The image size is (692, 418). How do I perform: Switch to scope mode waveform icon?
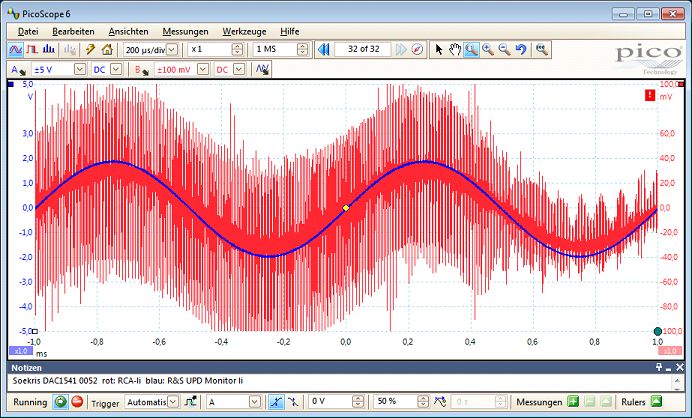[x=16, y=49]
